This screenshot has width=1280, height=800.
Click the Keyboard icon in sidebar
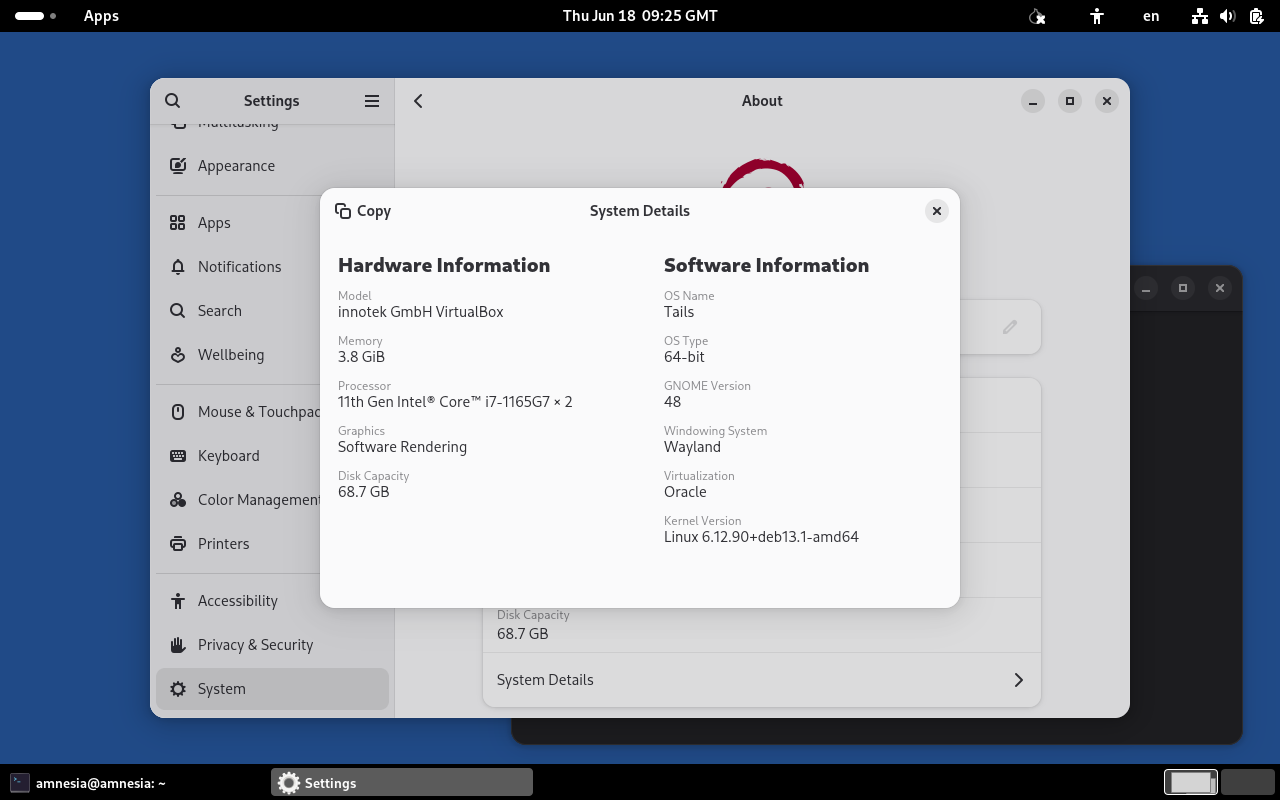coord(178,456)
